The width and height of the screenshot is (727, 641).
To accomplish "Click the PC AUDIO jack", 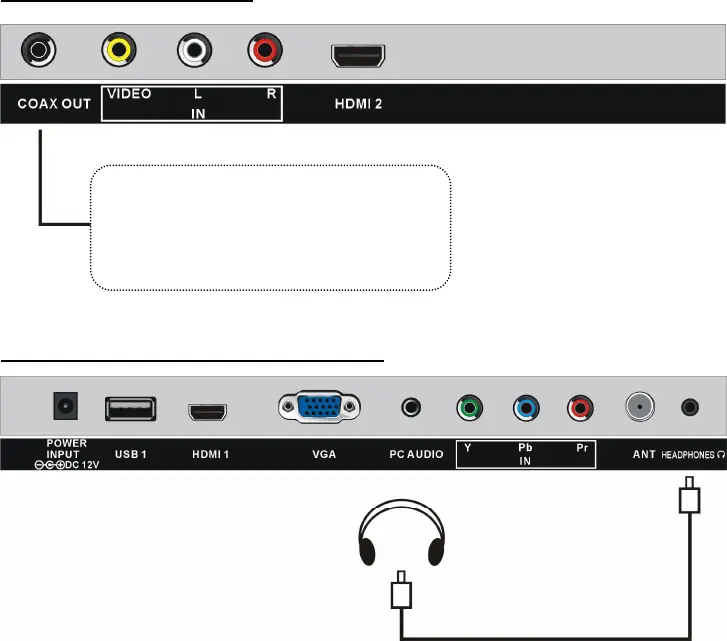I will (411, 408).
